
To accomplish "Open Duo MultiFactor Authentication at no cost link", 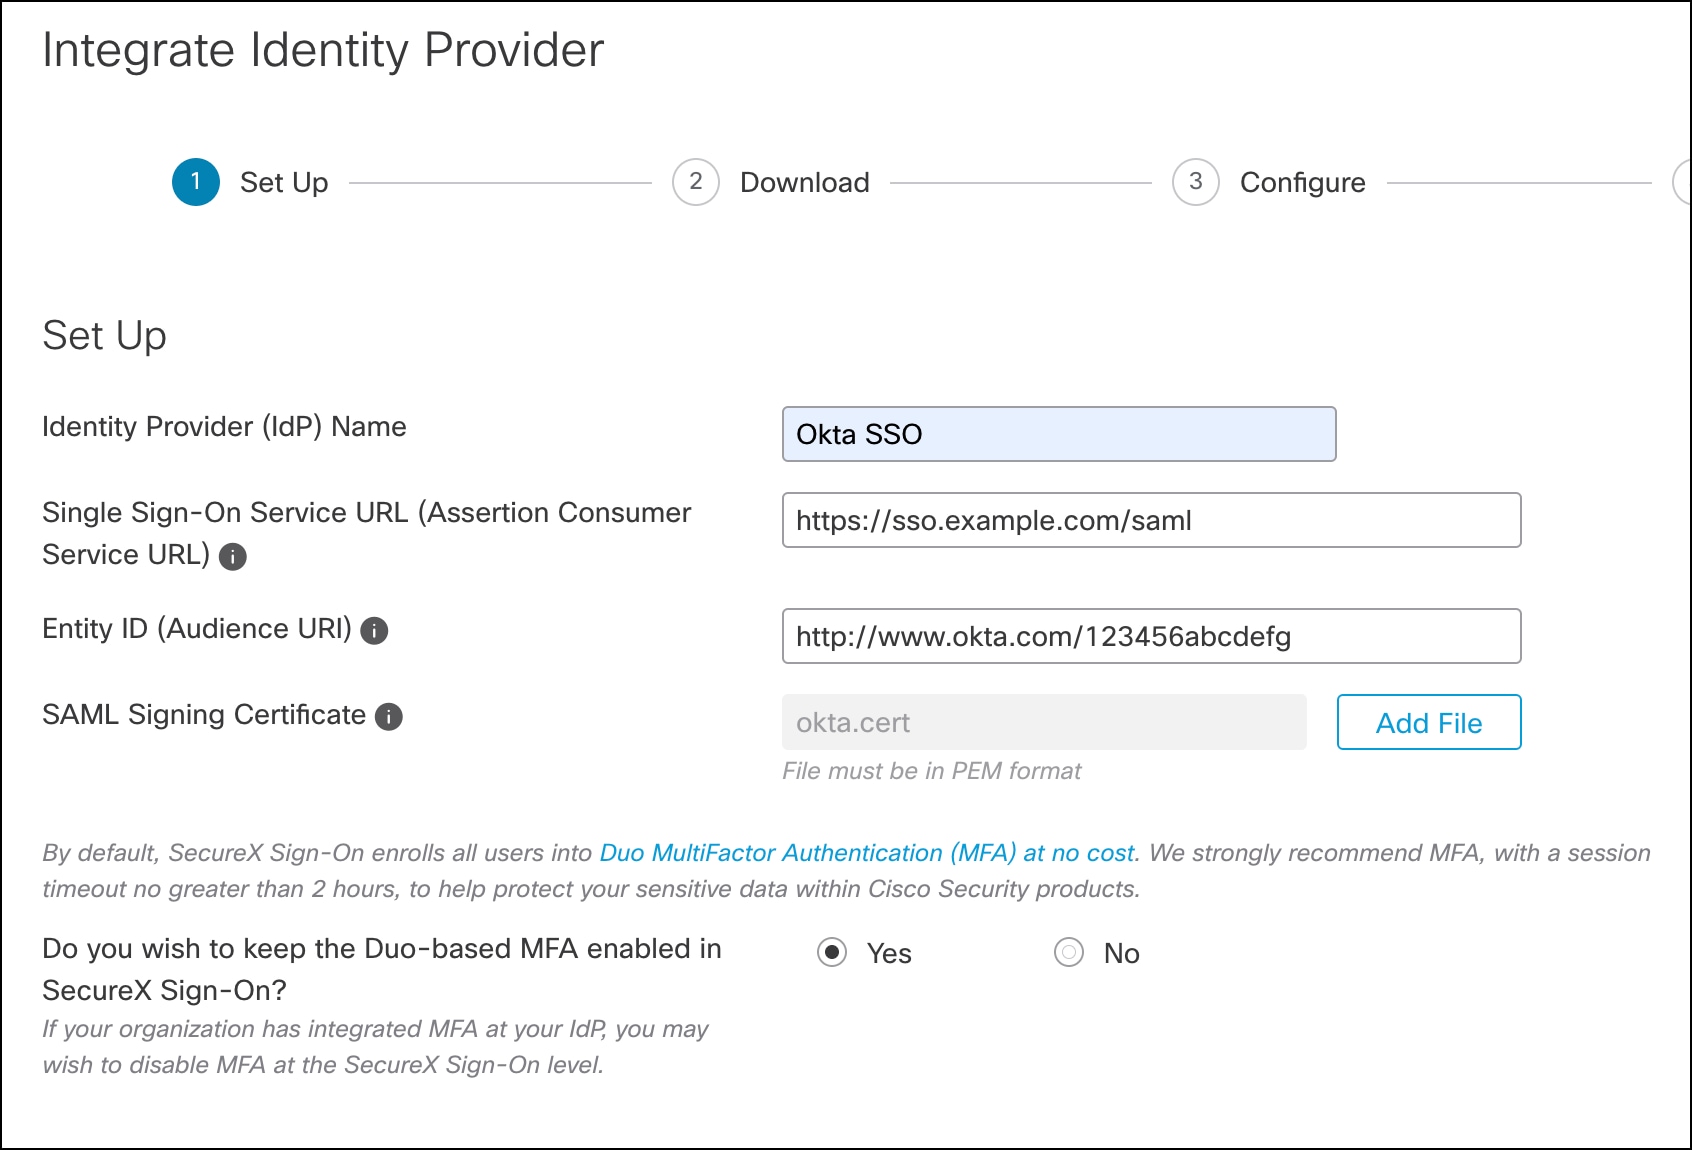I will pyautogui.click(x=867, y=853).
